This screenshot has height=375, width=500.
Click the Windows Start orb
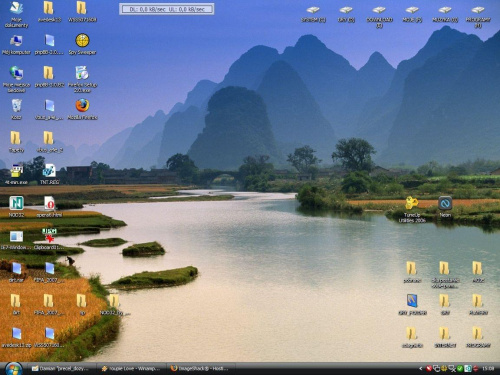pyautogui.click(x=13, y=369)
